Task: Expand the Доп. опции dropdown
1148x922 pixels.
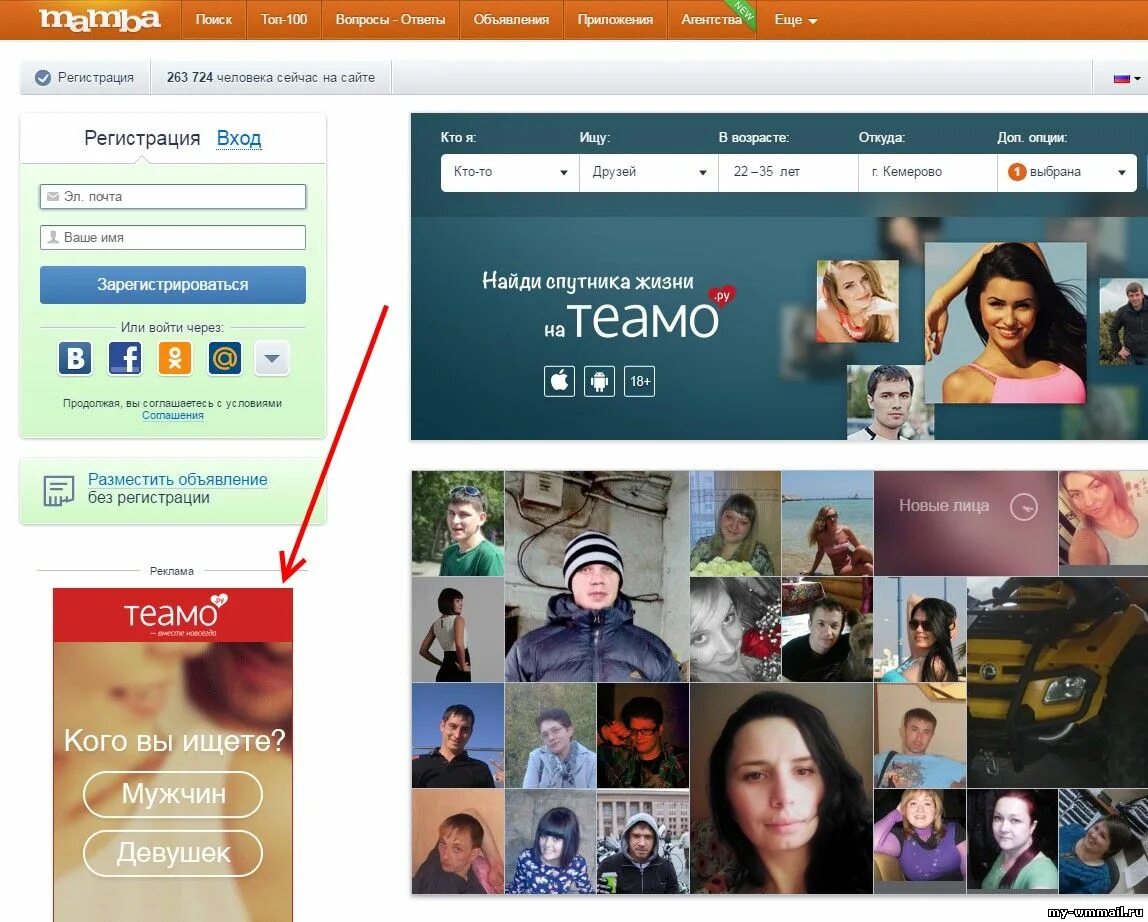Action: point(1067,172)
